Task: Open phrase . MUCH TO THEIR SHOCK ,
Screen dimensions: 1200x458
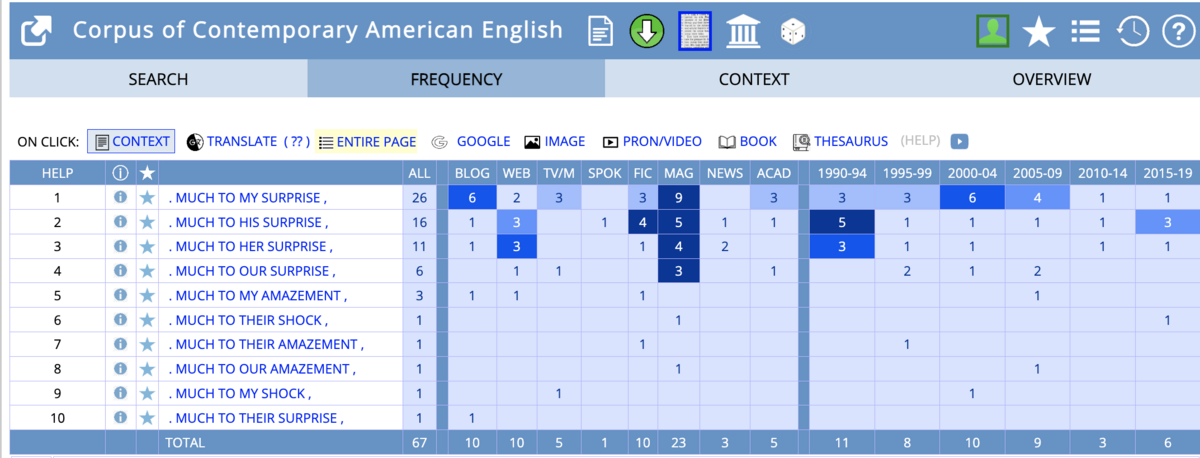Action: (x=248, y=320)
